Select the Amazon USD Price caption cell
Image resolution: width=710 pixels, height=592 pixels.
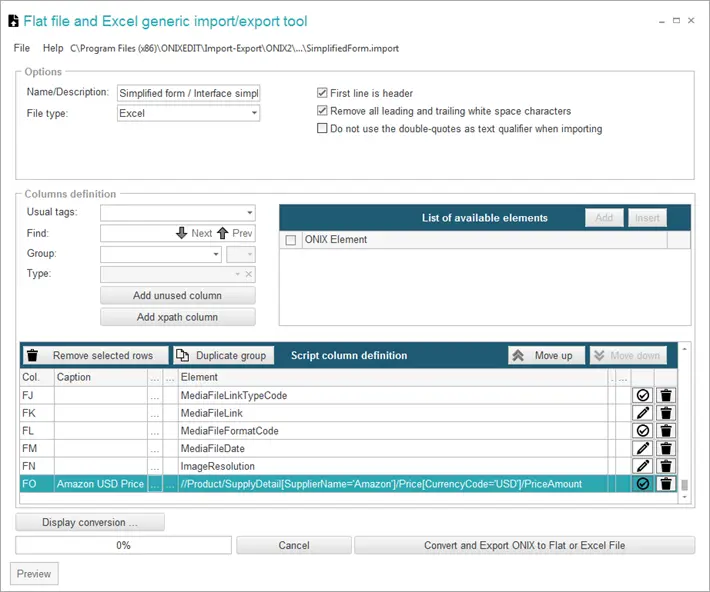[101, 484]
